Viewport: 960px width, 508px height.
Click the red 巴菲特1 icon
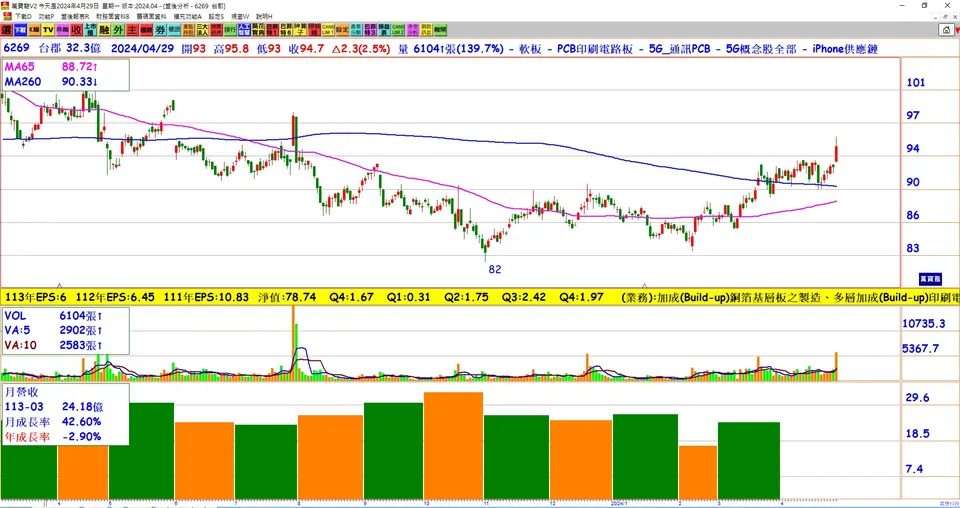point(272,30)
